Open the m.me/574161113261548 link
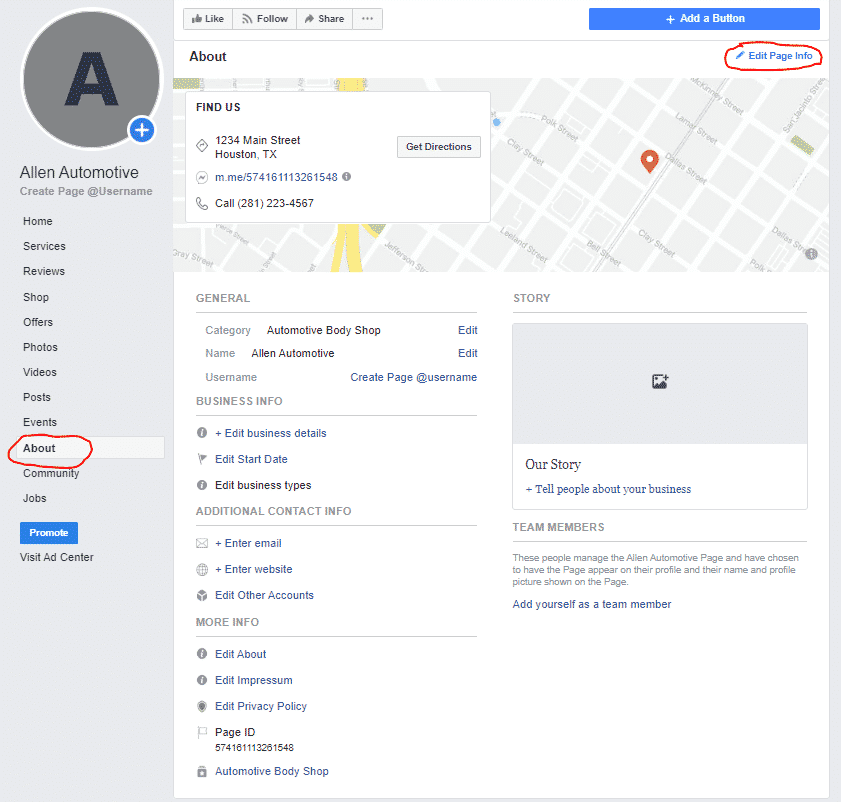841x802 pixels. (276, 177)
